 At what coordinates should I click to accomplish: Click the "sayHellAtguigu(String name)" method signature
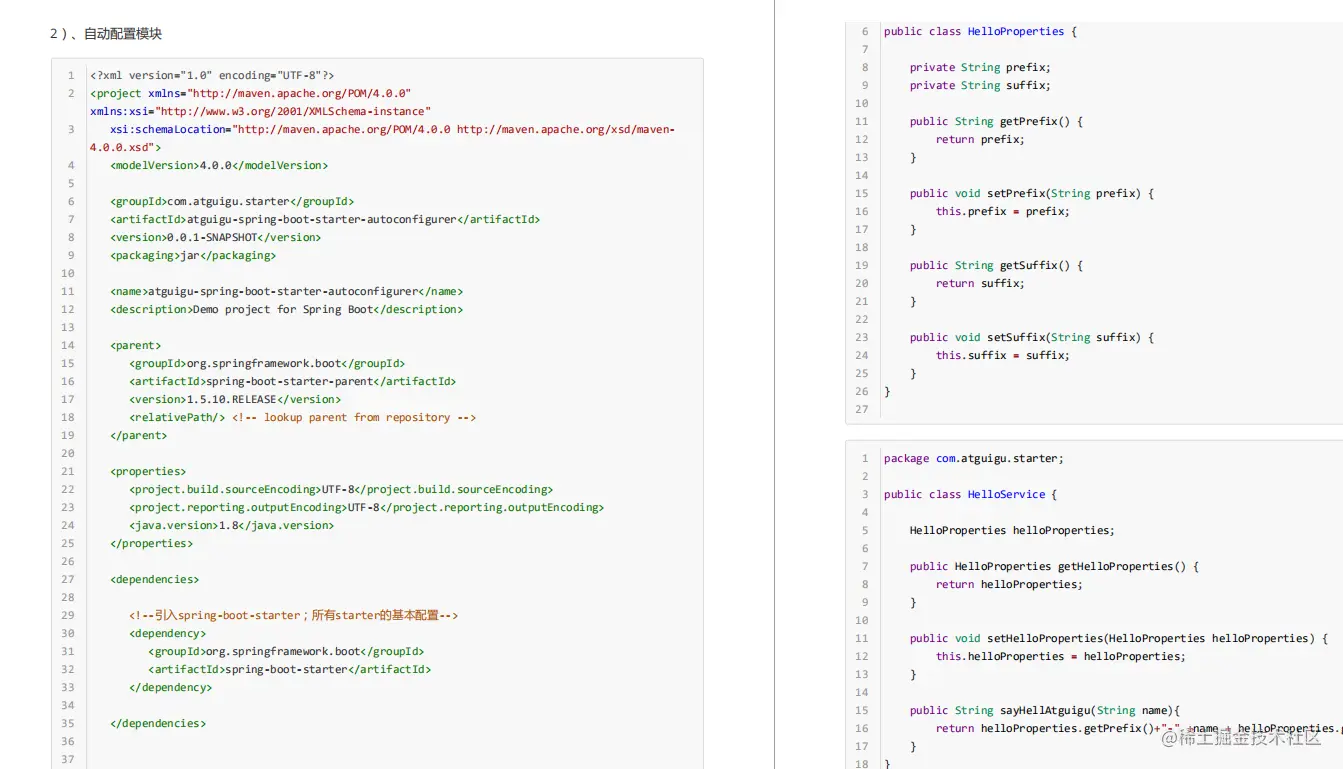1045,710
